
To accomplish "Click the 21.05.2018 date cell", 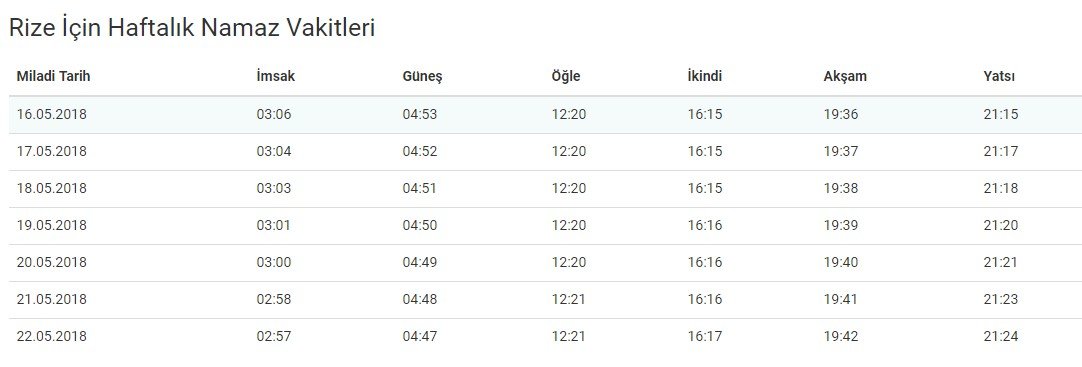I will [52, 300].
